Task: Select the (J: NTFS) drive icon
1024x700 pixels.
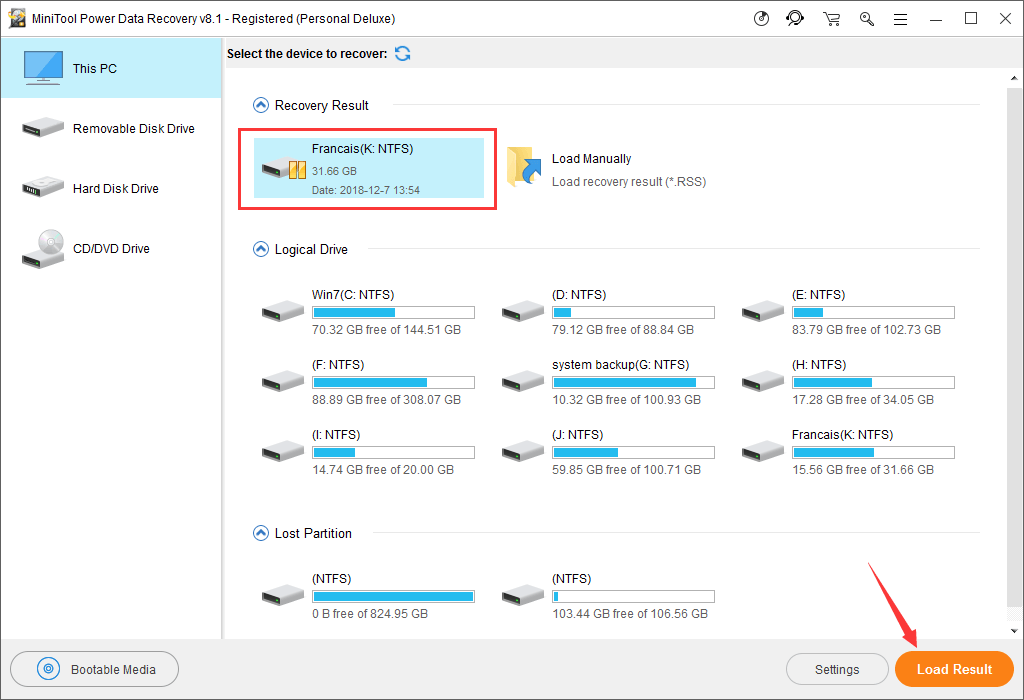Action: [523, 451]
